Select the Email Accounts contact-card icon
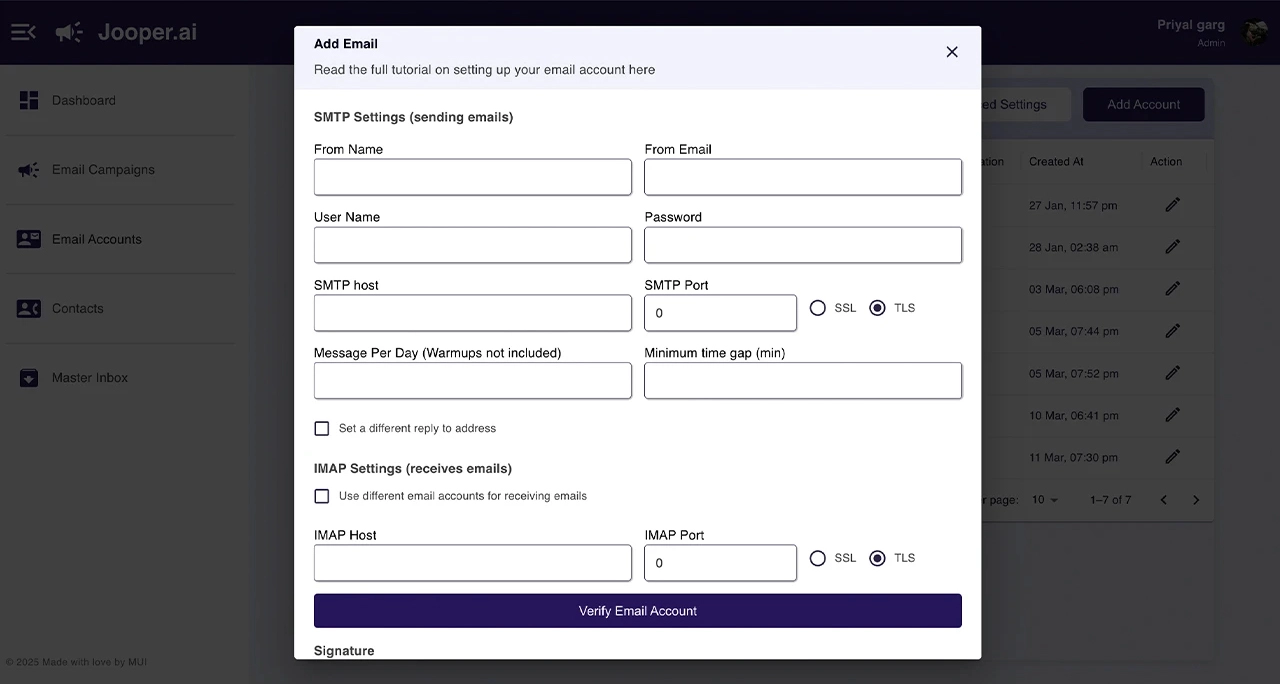Screen dimensions: 1280x684 click(29, 238)
